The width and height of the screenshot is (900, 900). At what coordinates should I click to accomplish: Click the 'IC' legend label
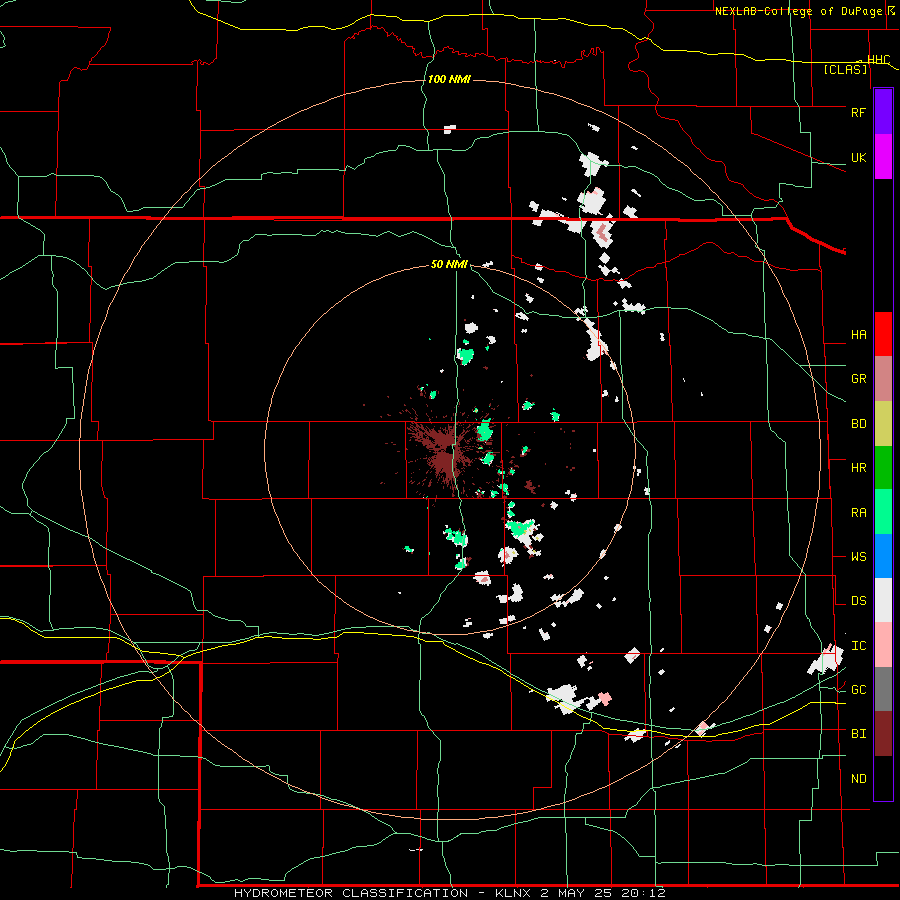858,646
